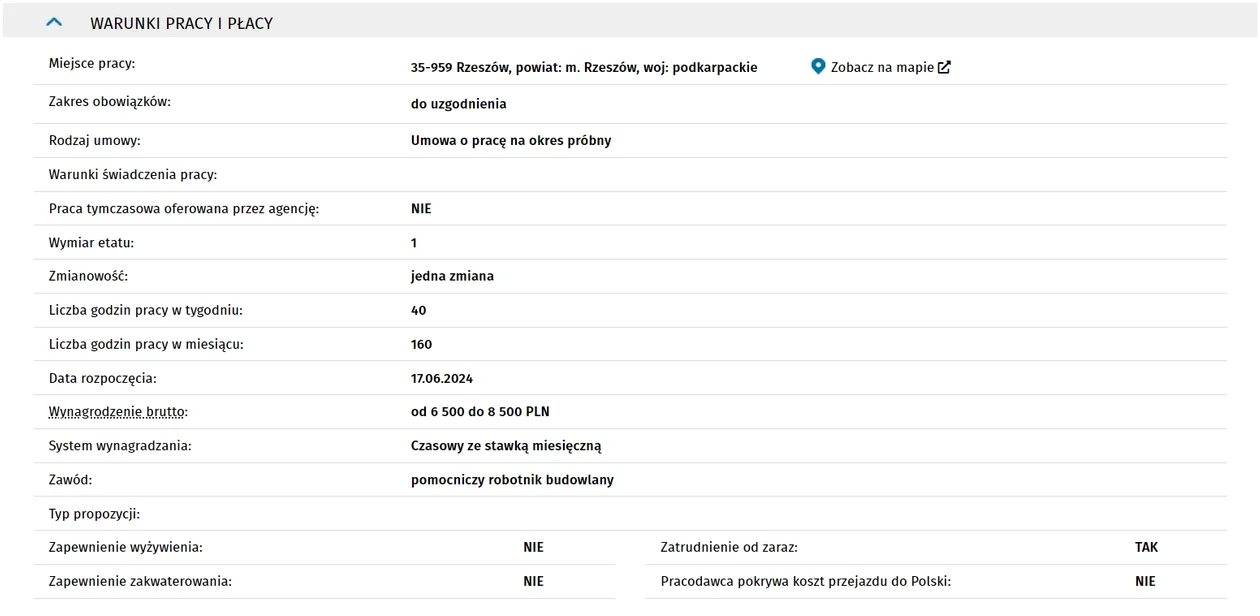Click the jedna zmiana shift value
Viewport: 1260px width, 616px height.
click(x=452, y=276)
